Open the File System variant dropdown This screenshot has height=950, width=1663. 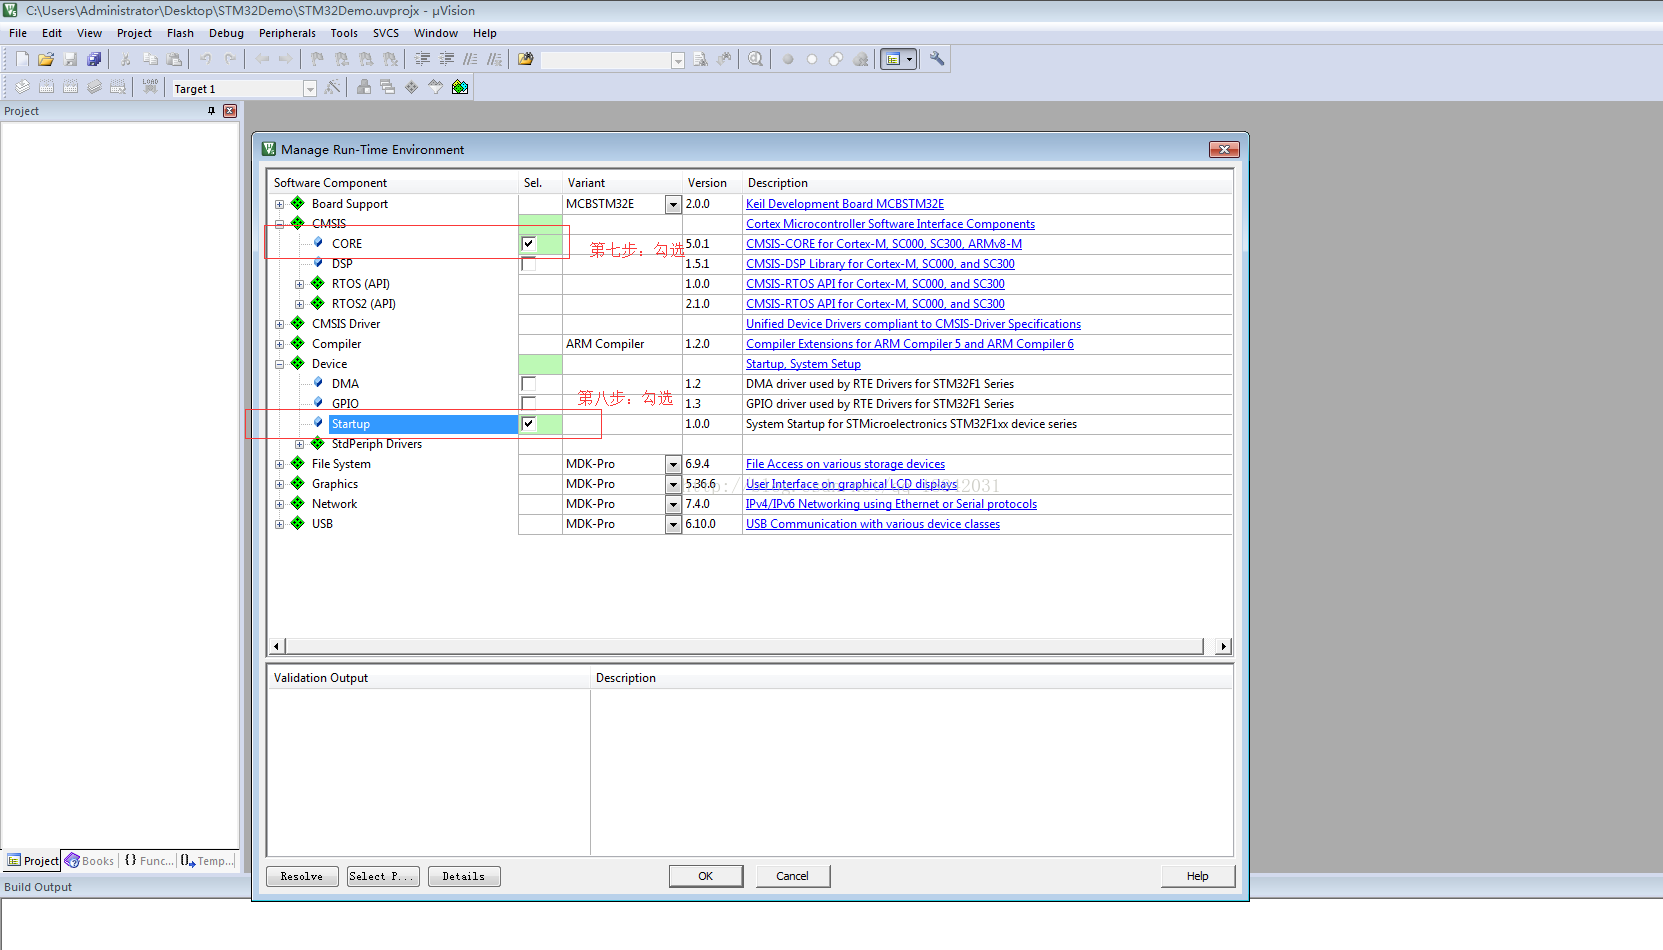(673, 464)
